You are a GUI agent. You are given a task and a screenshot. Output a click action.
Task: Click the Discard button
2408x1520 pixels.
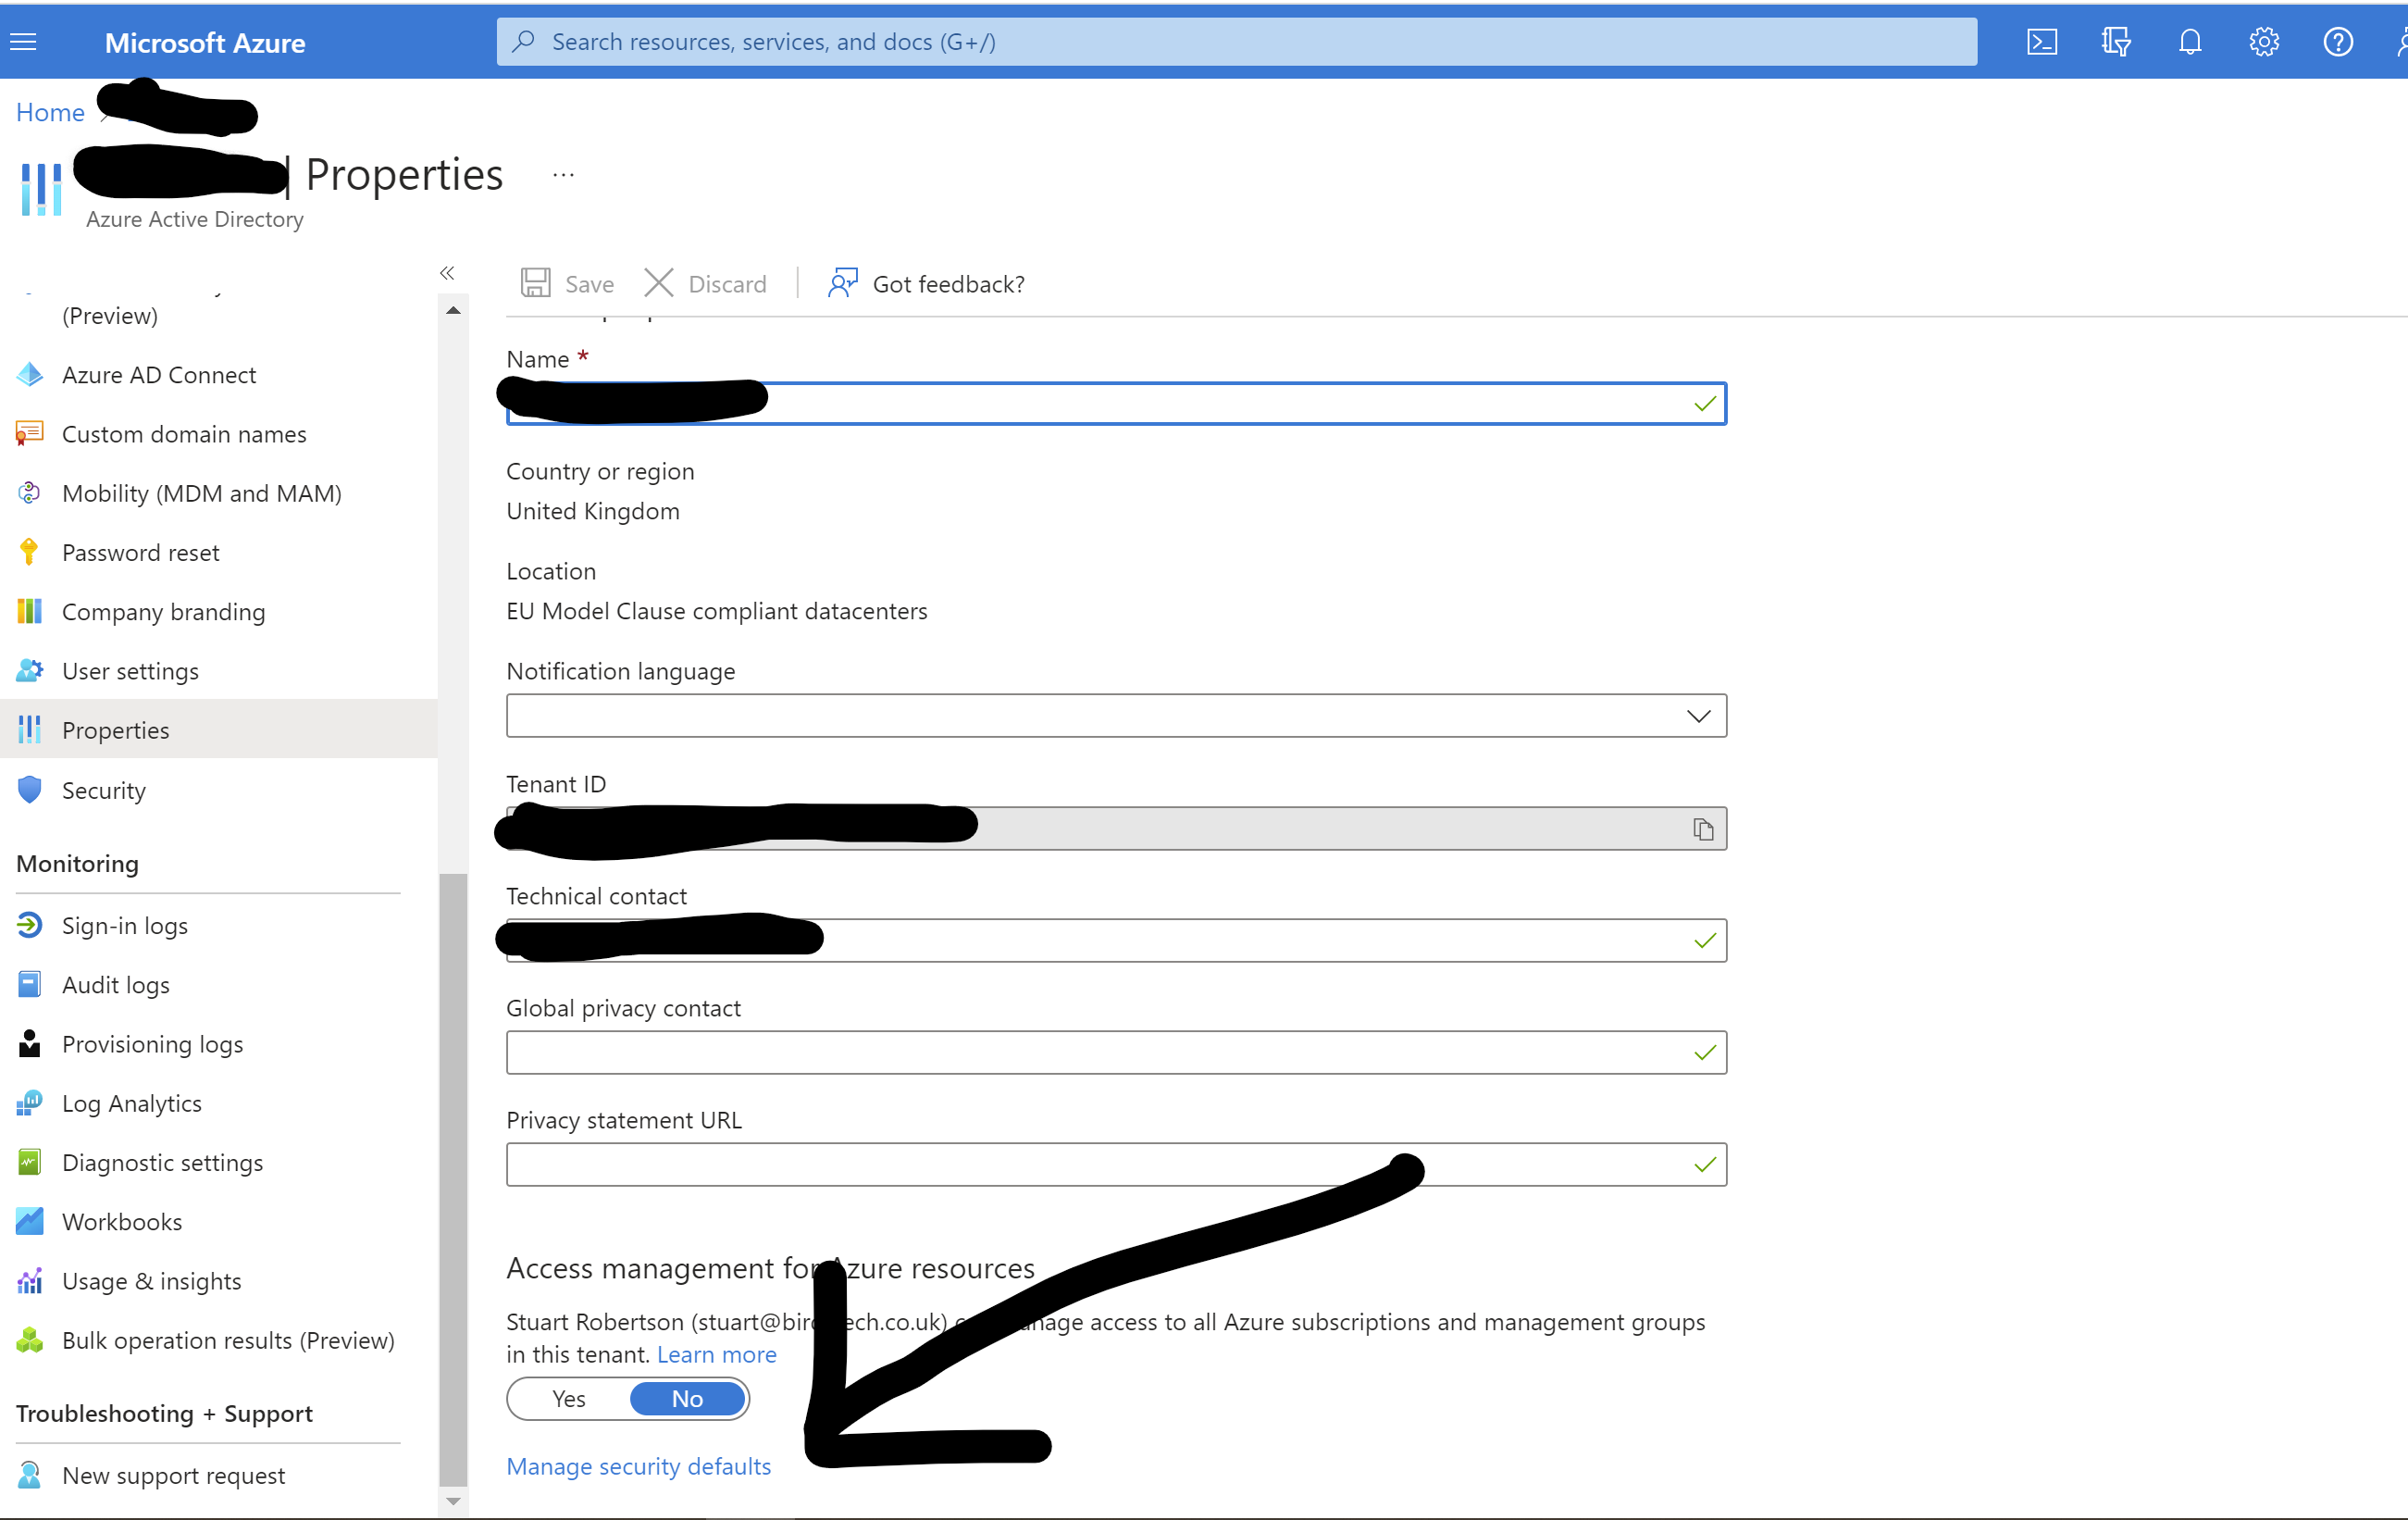click(x=705, y=284)
